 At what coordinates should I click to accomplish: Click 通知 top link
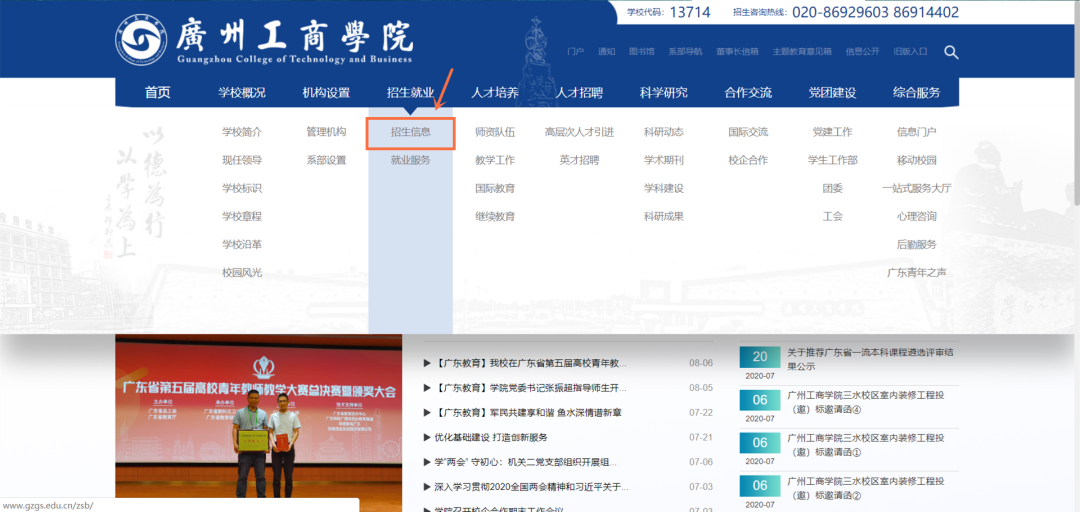tap(606, 52)
